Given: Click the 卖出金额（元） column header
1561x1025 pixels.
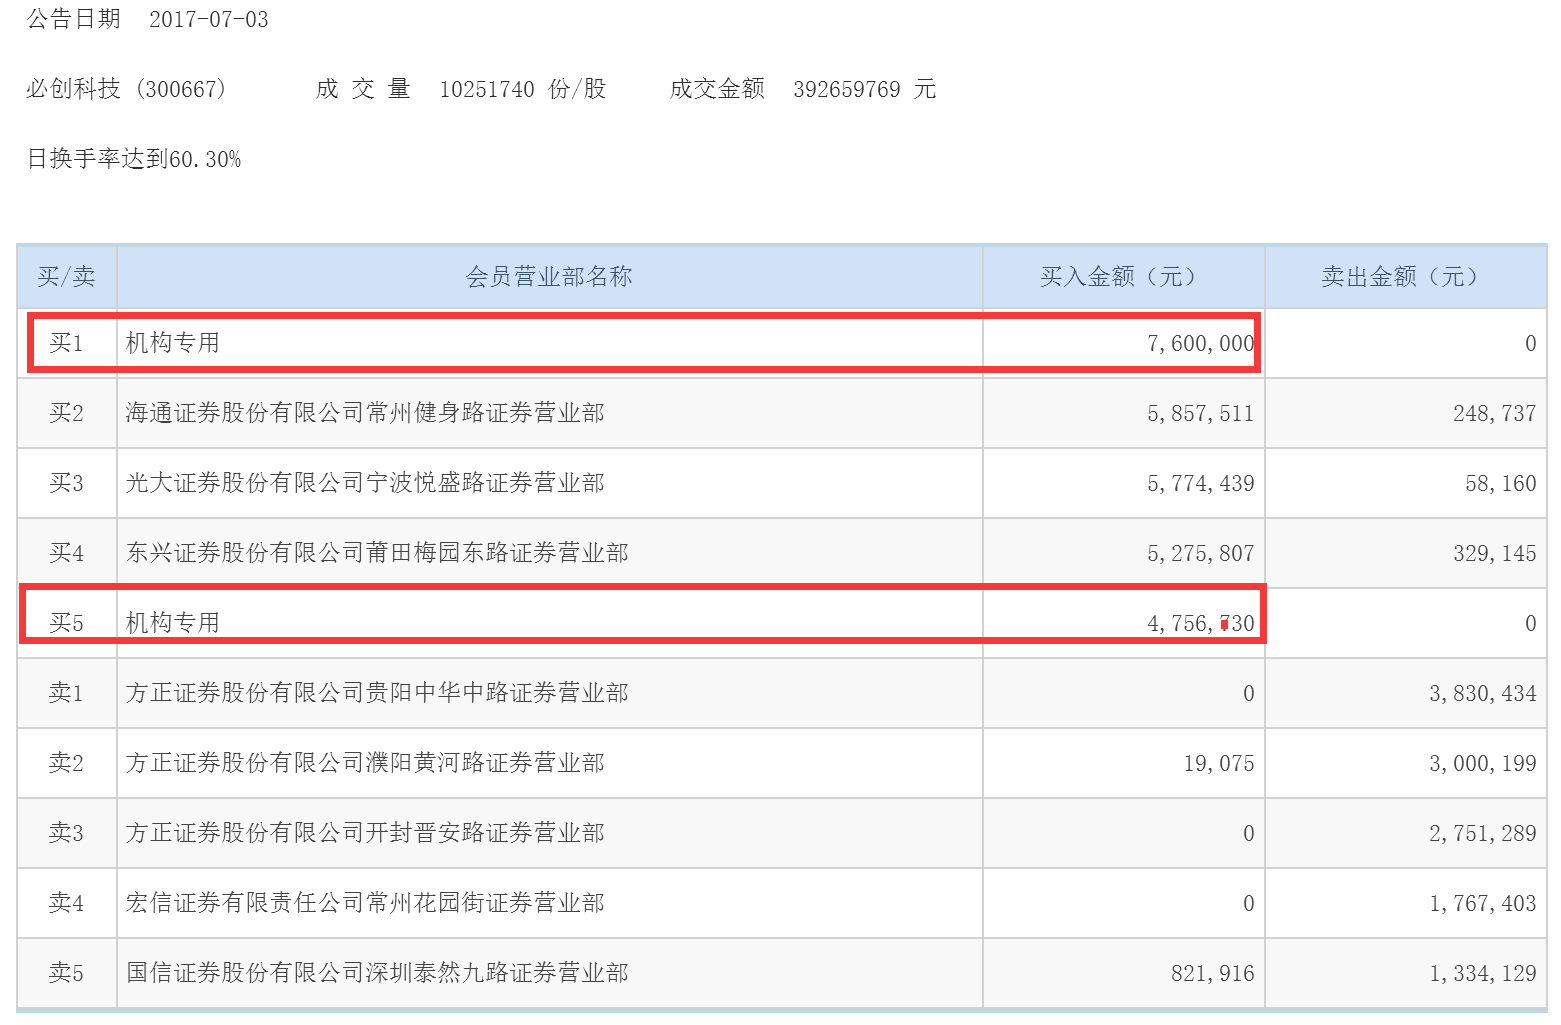Looking at the screenshot, I should point(1406,277).
